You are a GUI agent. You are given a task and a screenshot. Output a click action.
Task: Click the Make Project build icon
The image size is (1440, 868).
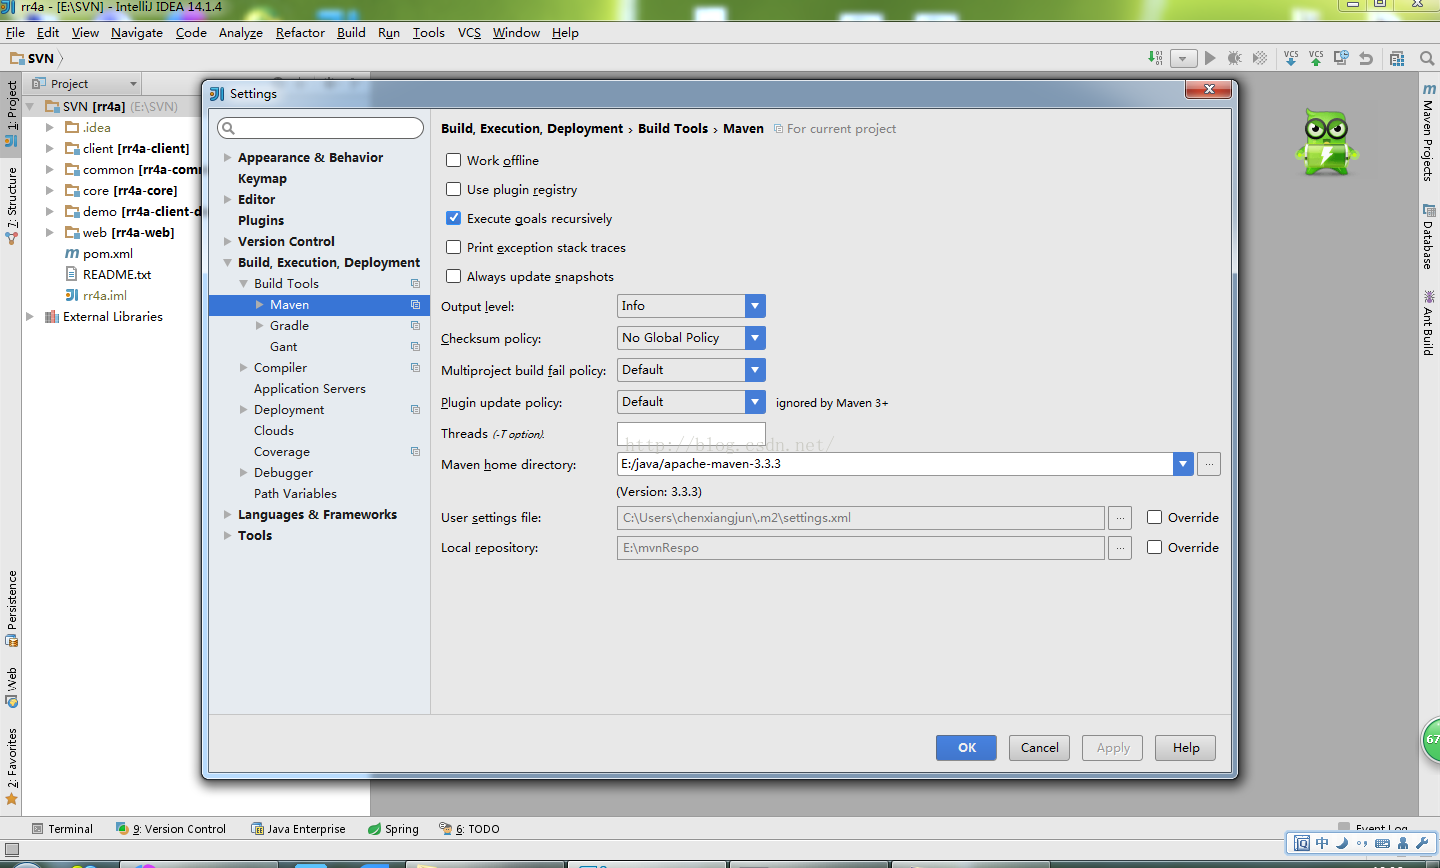[1156, 58]
